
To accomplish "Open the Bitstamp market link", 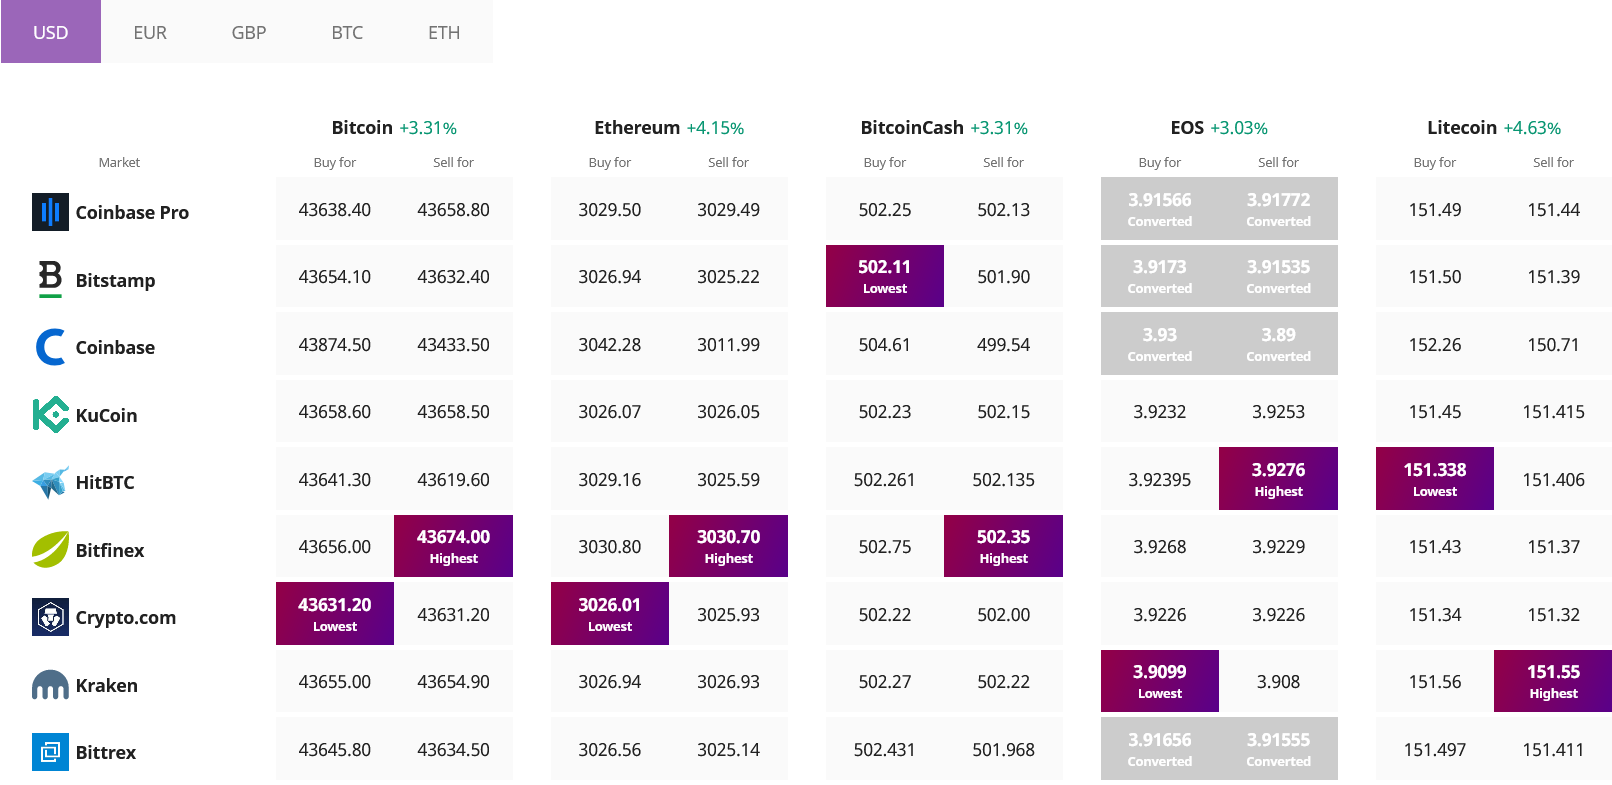I will coord(115,280).
